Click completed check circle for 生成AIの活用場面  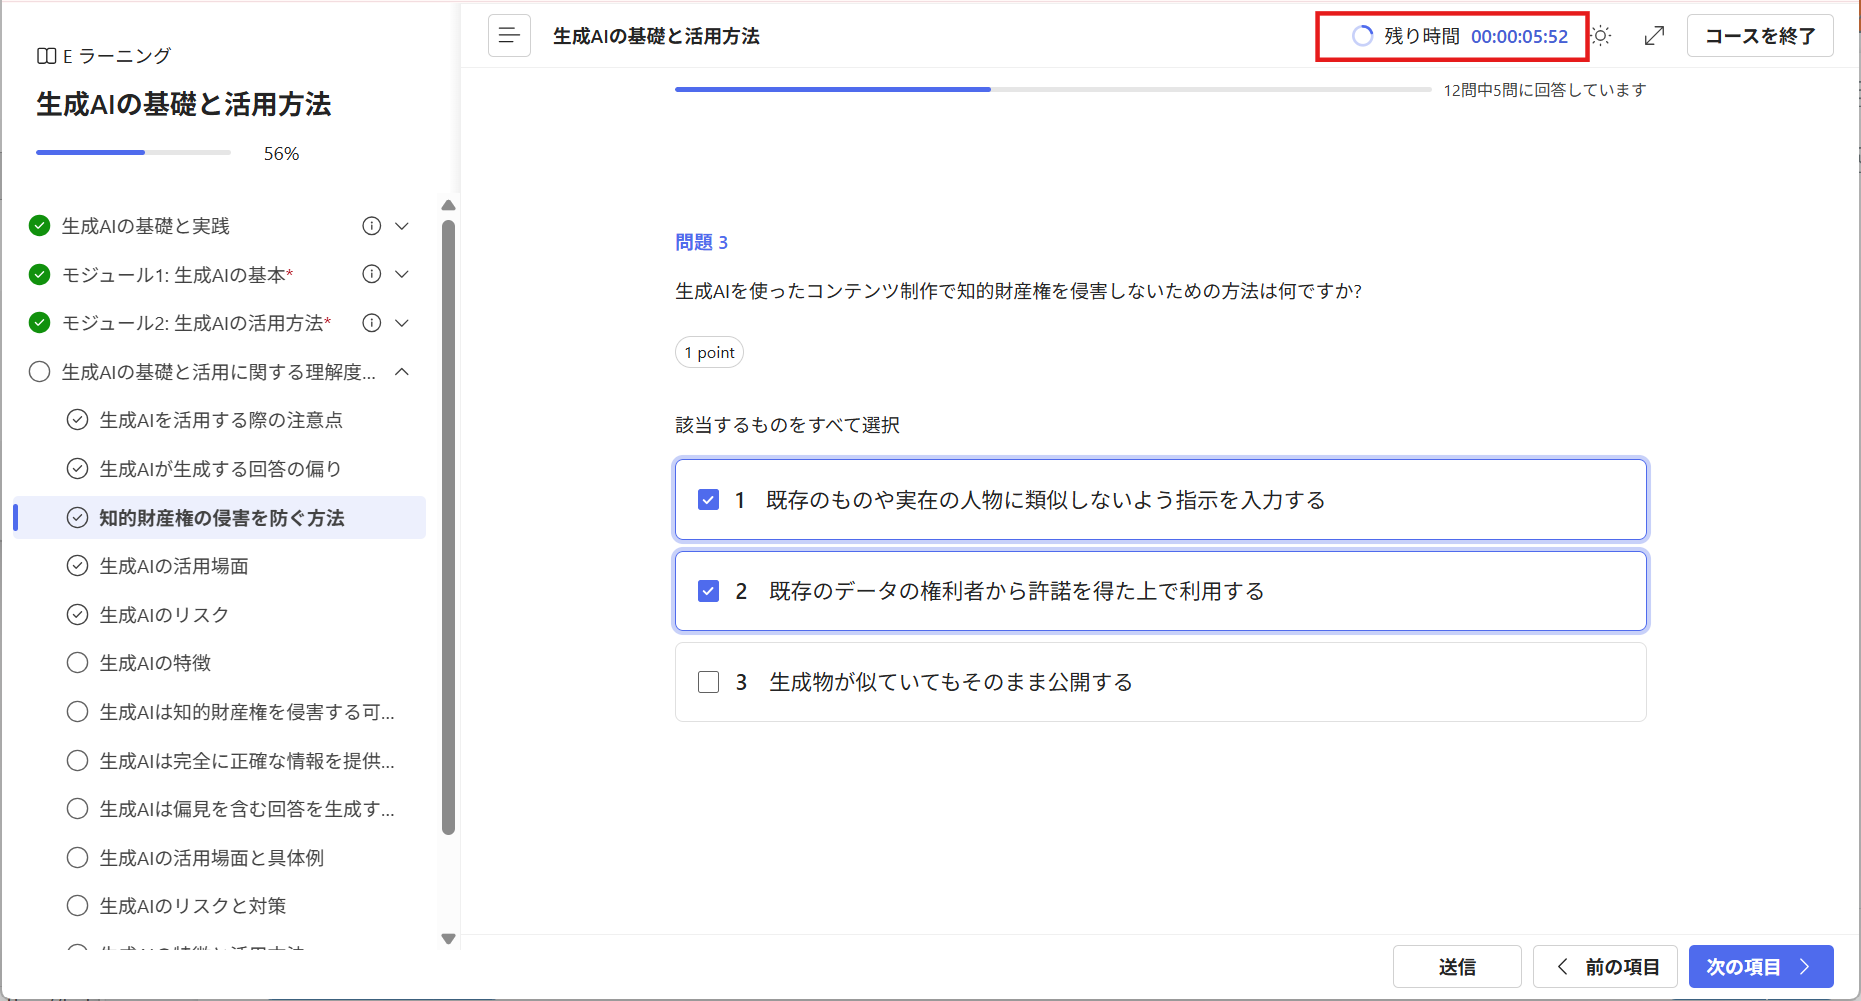pos(78,566)
